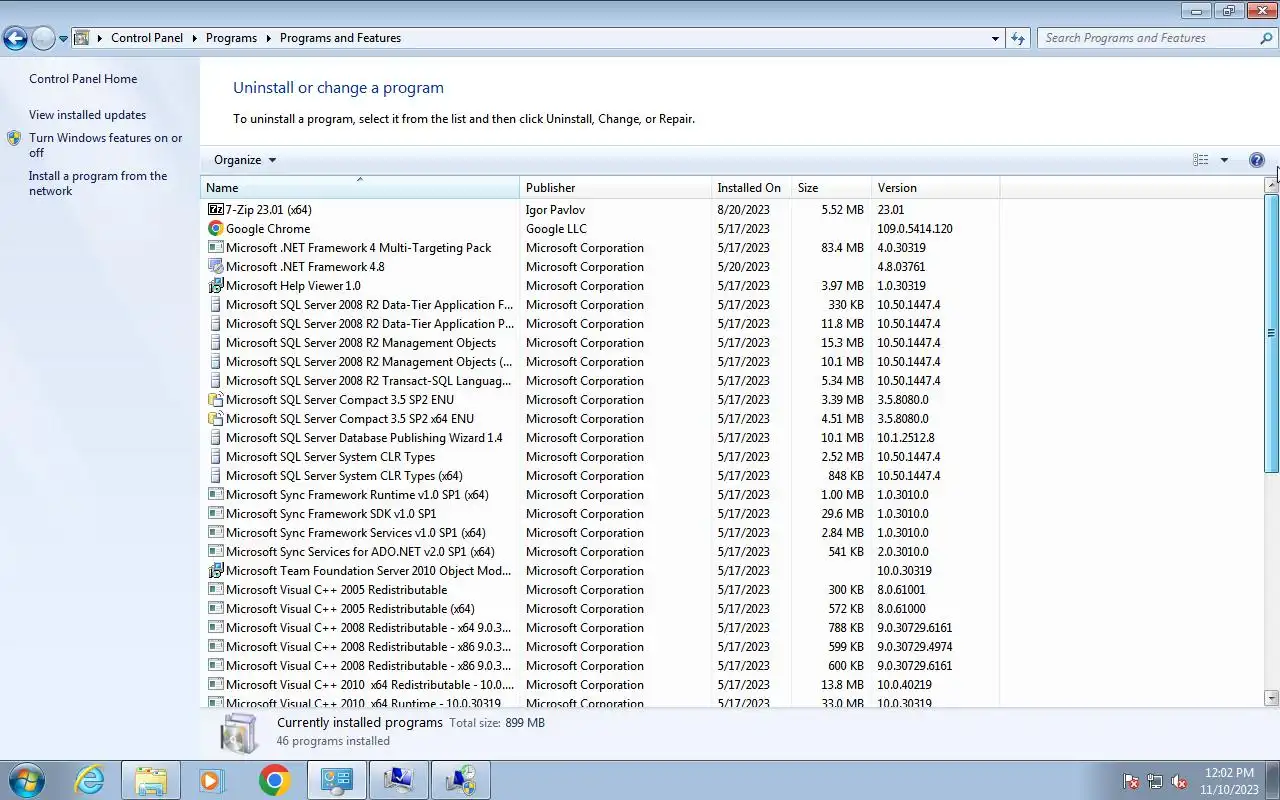1280x800 pixels.
Task: Click the Microsoft .NET Framework 4.8 icon
Action: click(215, 267)
